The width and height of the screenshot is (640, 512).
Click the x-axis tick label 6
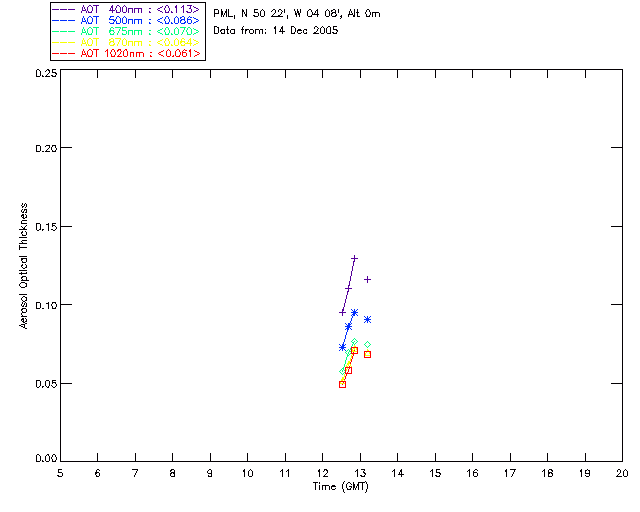(x=98, y=473)
